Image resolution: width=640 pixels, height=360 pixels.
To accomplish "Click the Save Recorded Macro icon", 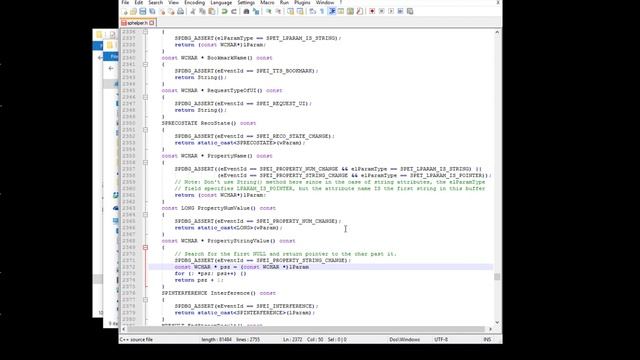I will (x=410, y=11).
